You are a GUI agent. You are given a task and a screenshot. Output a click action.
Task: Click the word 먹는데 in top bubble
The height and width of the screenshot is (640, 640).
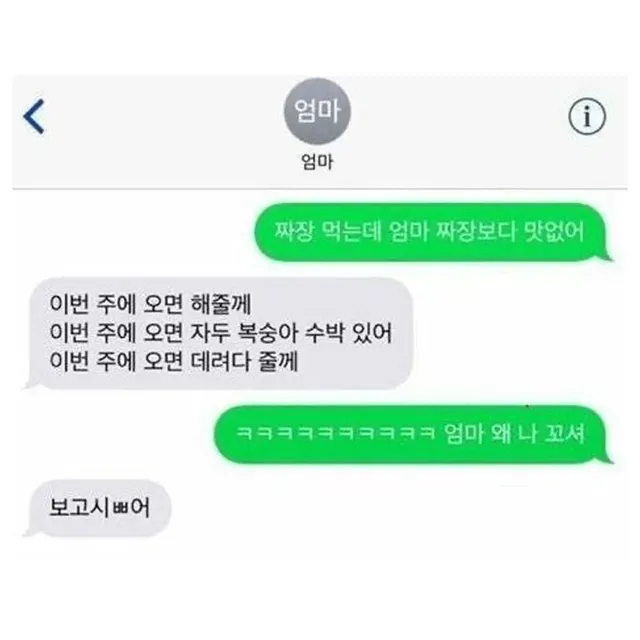tap(351, 232)
